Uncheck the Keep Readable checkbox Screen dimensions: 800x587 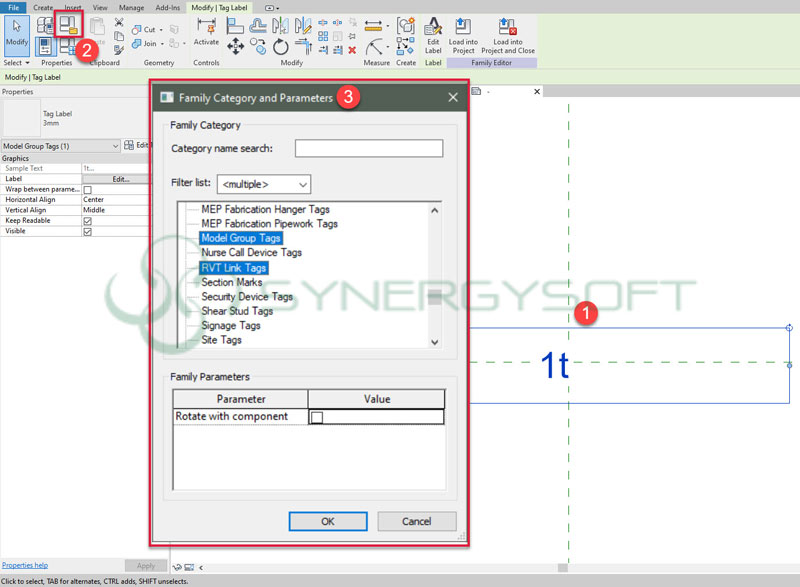point(87,221)
